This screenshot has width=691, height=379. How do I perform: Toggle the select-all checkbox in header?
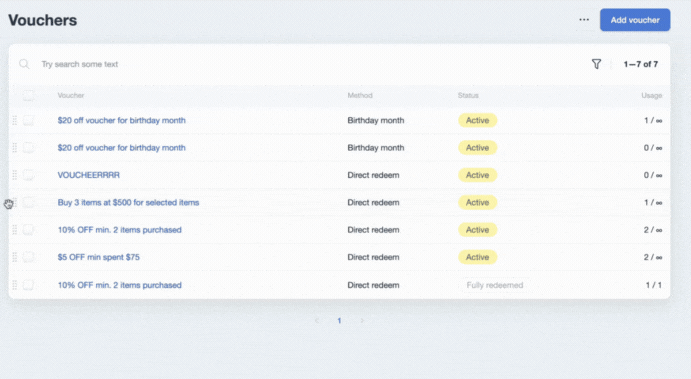[x=28, y=95]
